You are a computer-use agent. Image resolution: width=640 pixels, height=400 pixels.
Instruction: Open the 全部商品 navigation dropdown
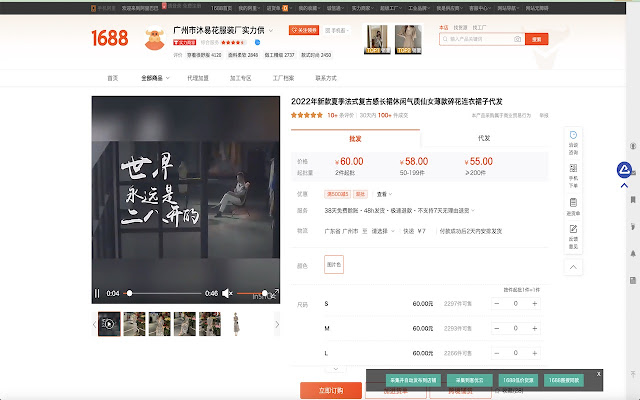pos(153,77)
